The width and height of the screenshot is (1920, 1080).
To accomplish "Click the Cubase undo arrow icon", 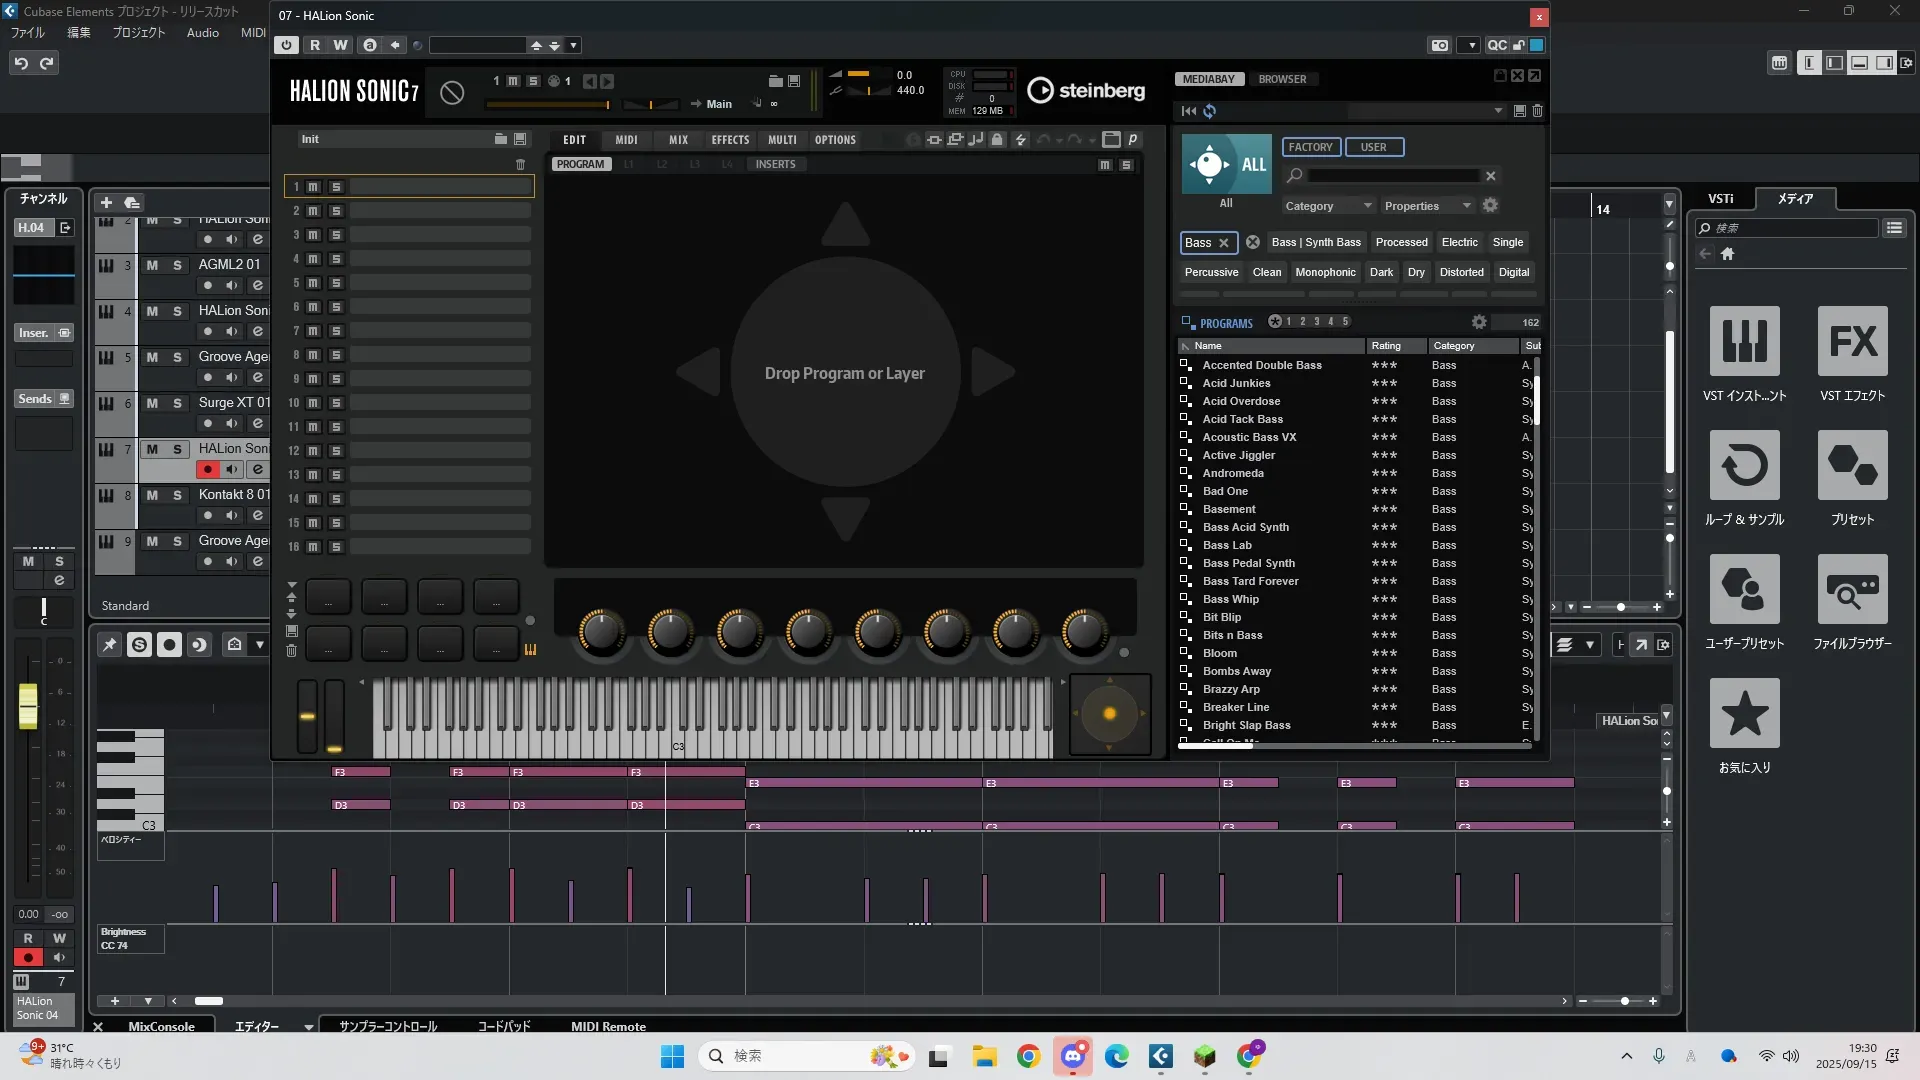I will tap(21, 63).
